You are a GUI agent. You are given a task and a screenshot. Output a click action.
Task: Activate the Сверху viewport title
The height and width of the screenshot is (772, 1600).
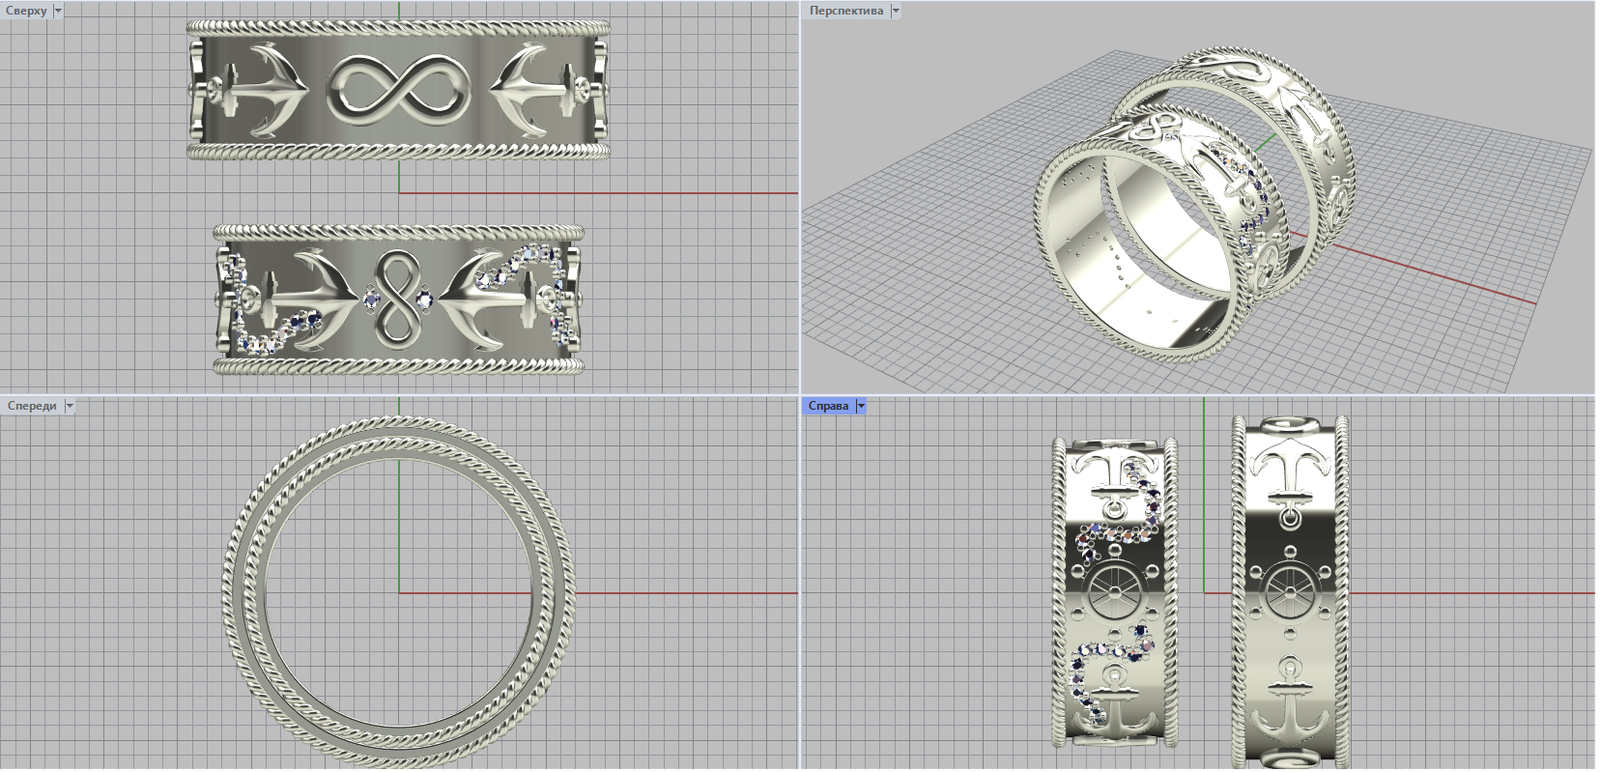pyautogui.click(x=26, y=11)
